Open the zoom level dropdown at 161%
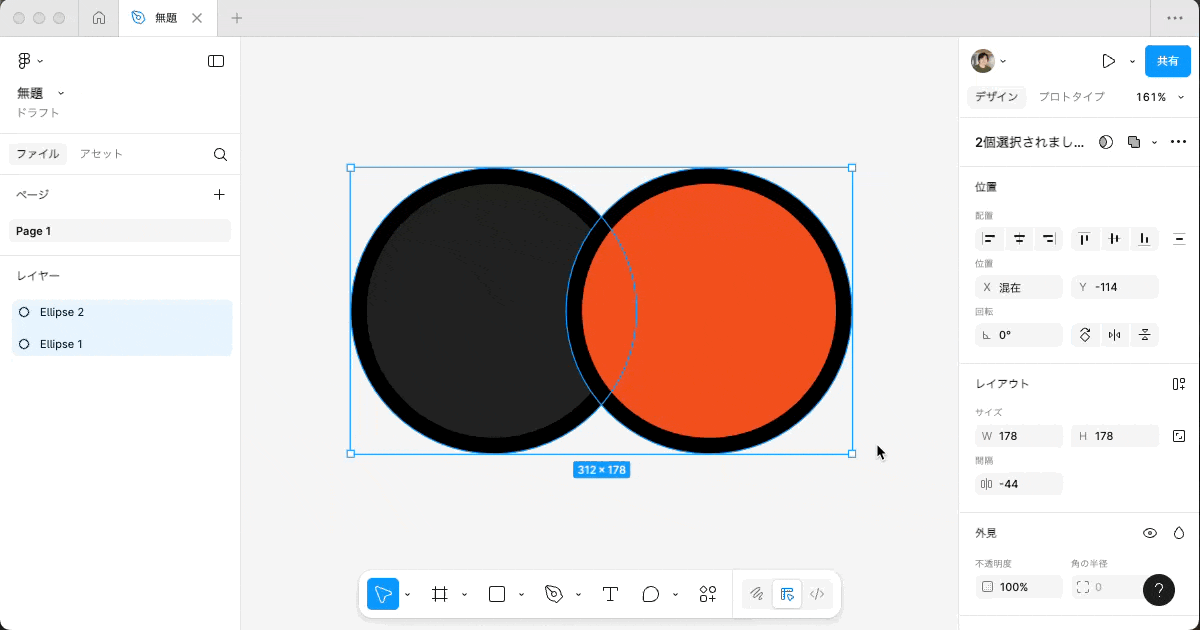The height and width of the screenshot is (630, 1200). coord(1157,97)
